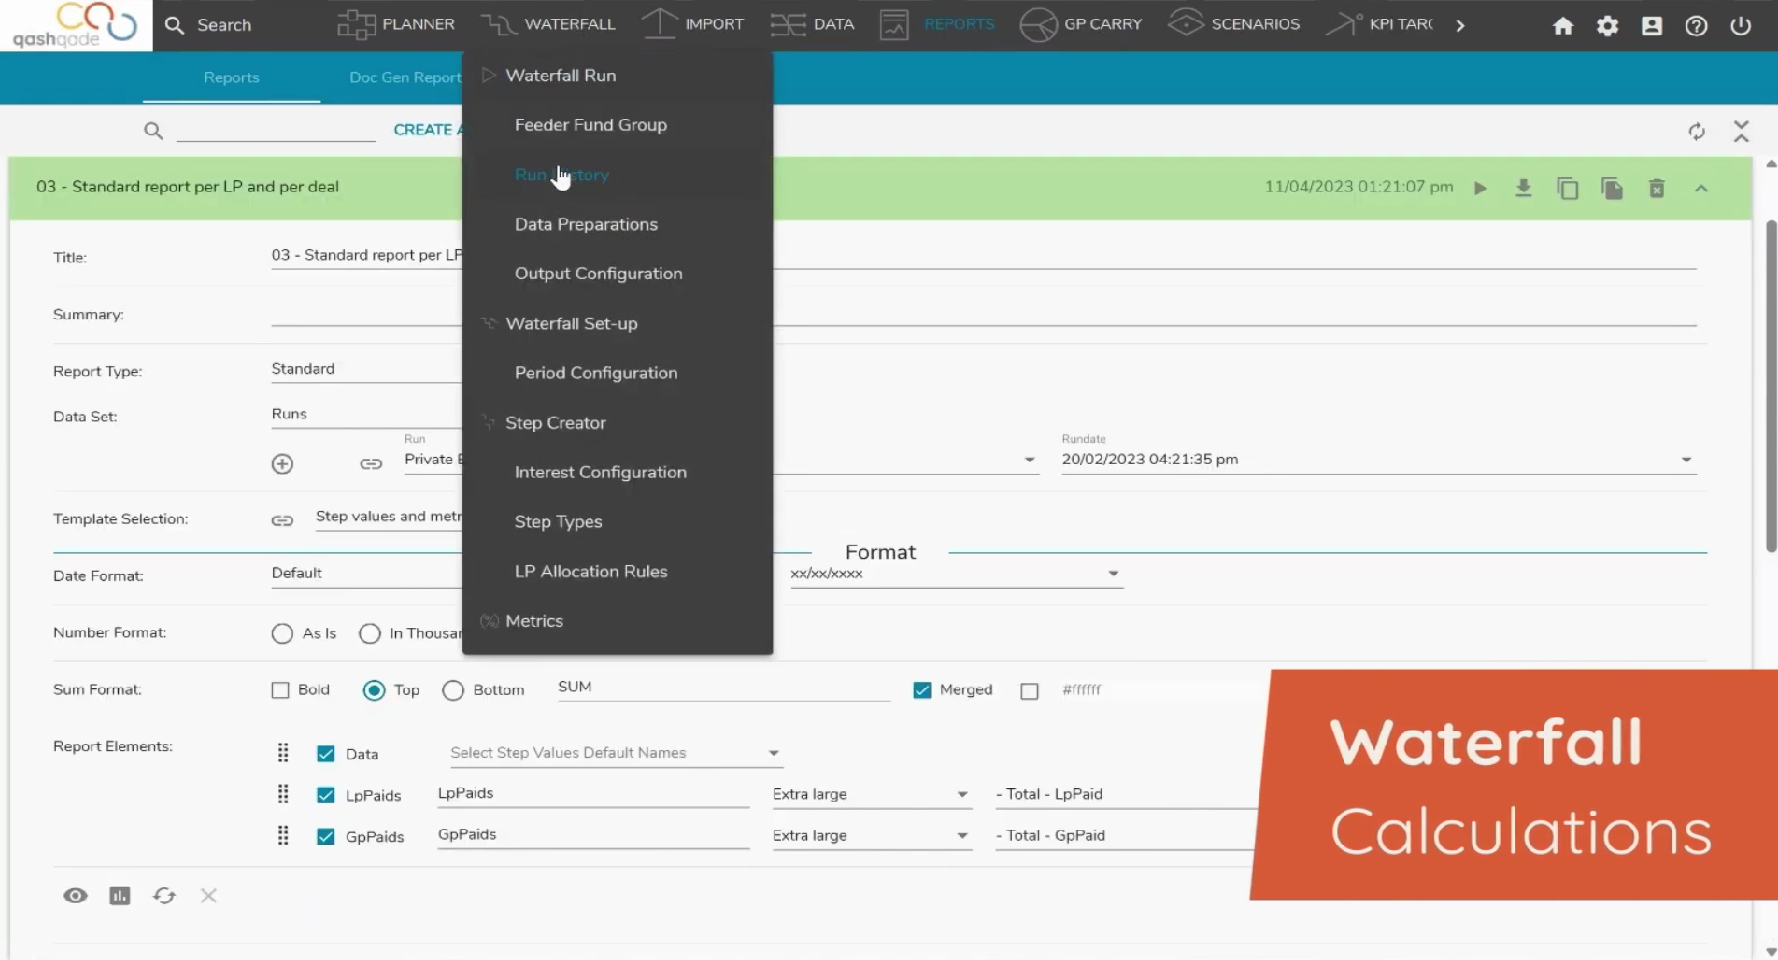Screen dimensions: 1778x960
Task: Click the LpPaids name input field
Action: coord(593,794)
